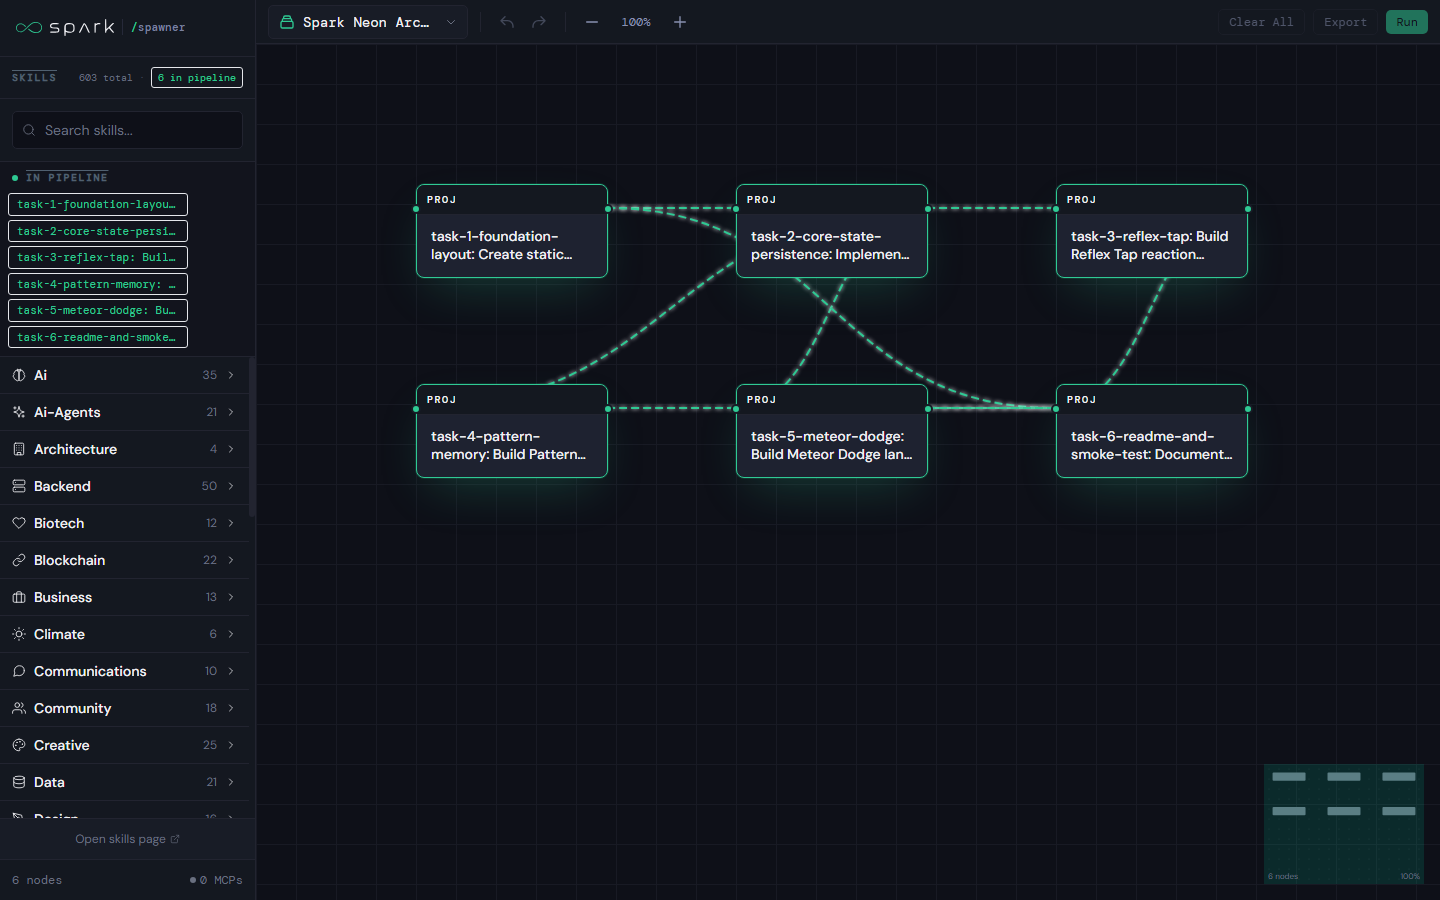Viewport: 1440px width, 900px height.
Task: Click the Search skills input field
Action: tap(127, 130)
